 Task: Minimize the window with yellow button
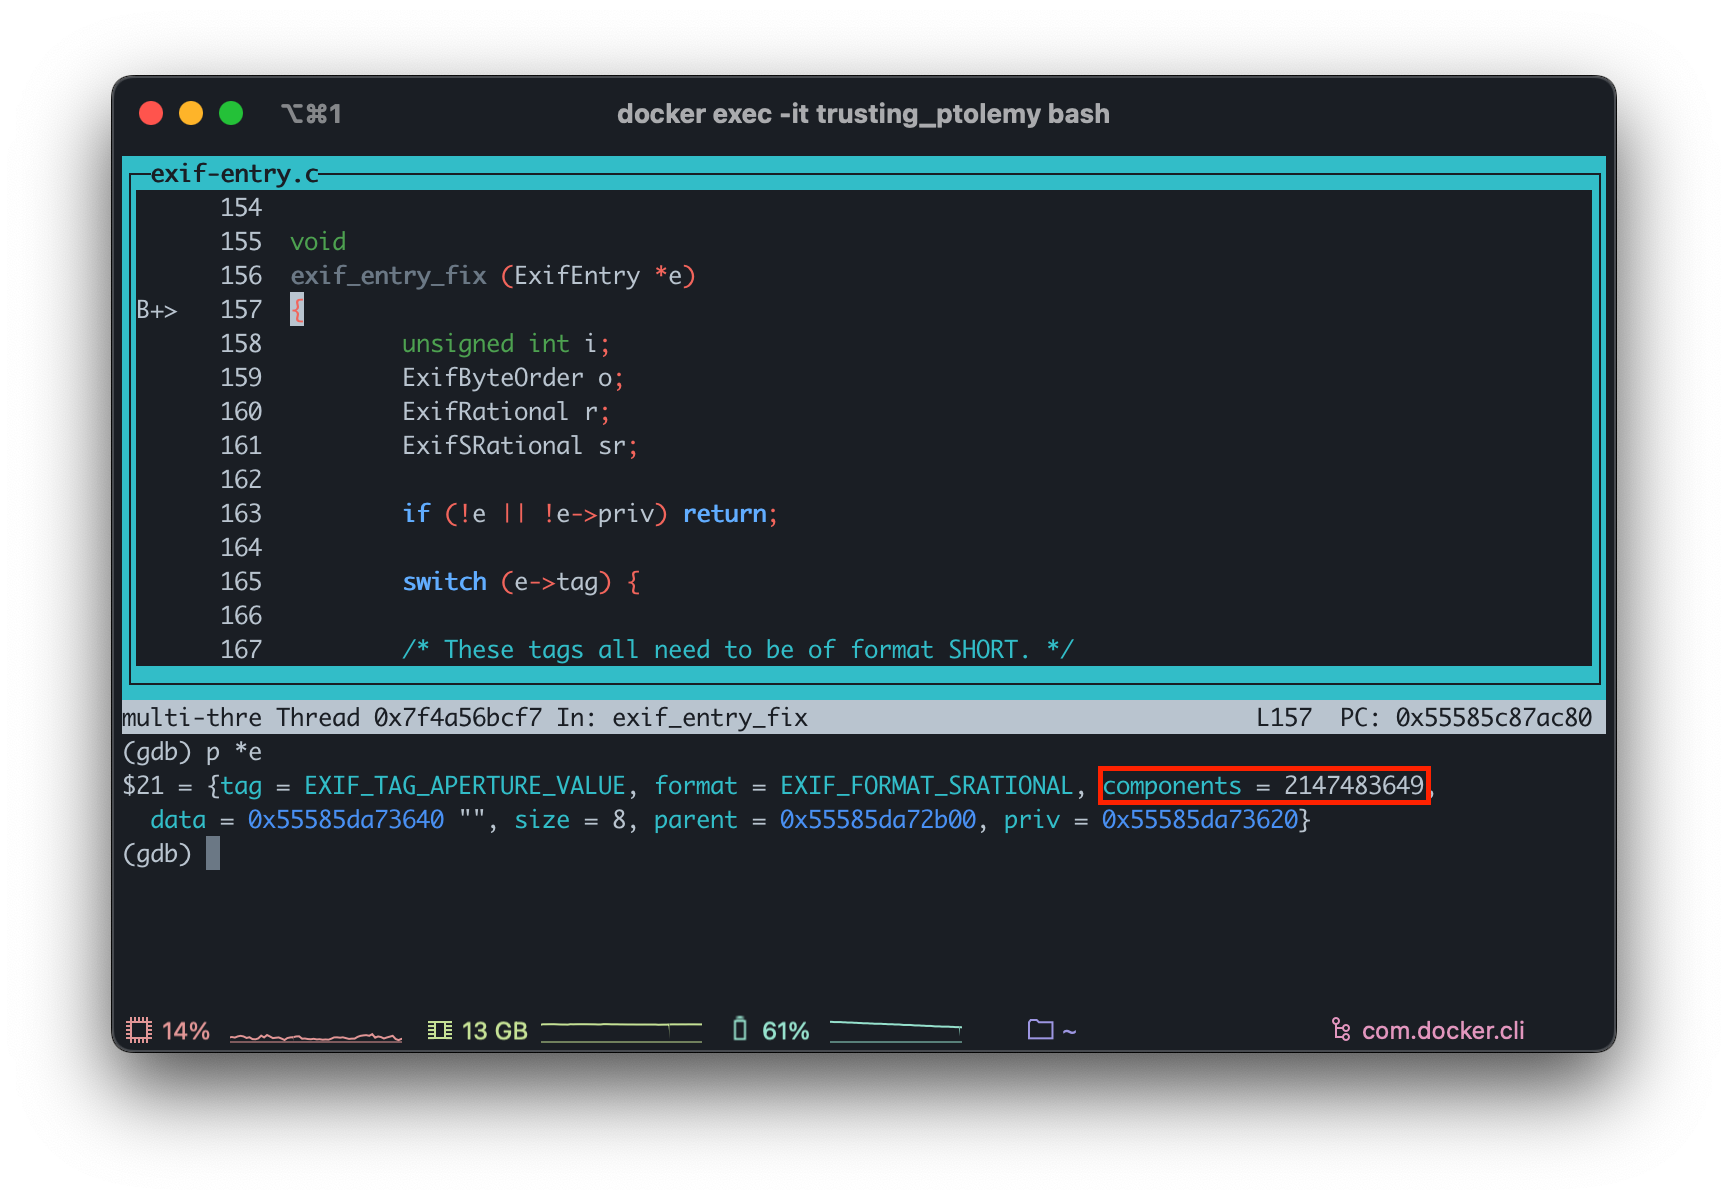point(191,114)
